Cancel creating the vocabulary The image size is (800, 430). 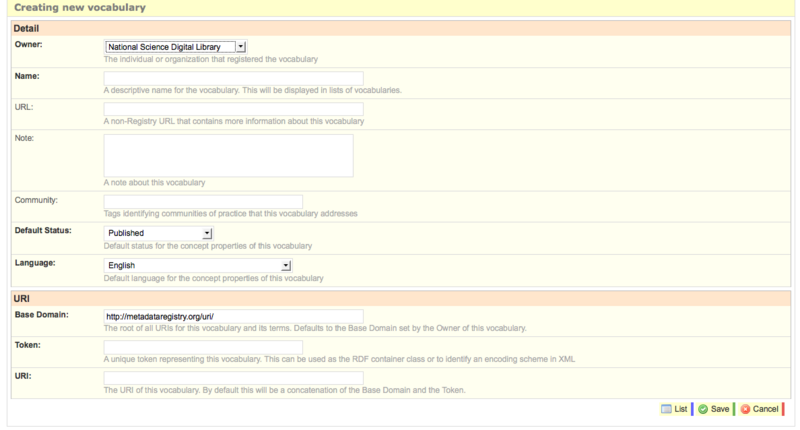(760, 409)
